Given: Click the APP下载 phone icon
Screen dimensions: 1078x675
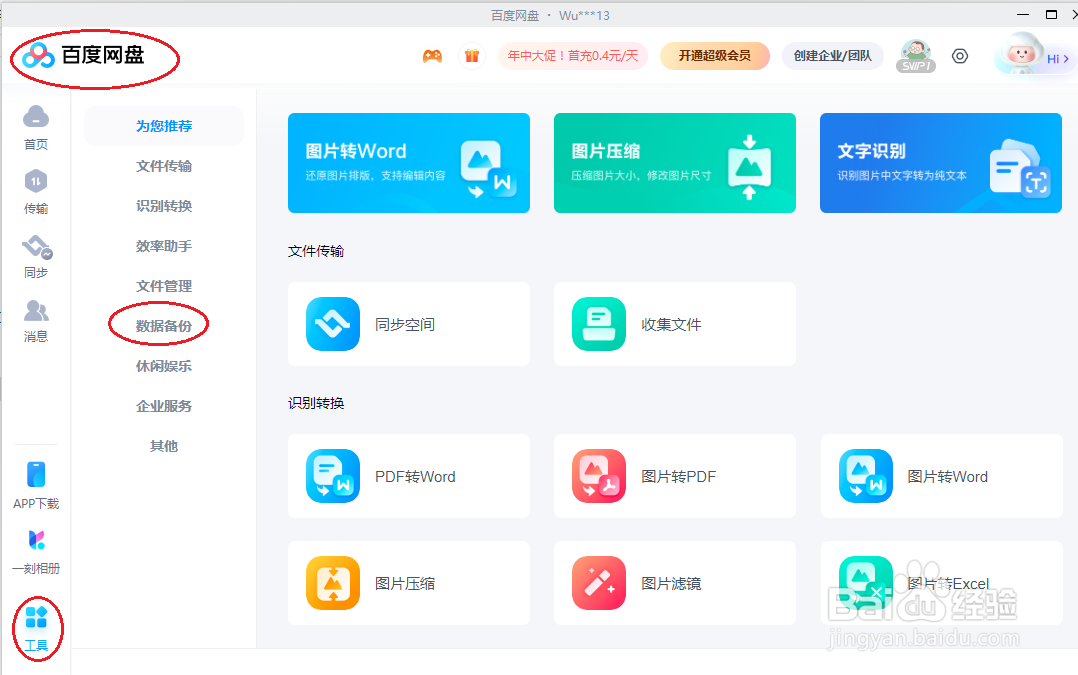Looking at the screenshot, I should (x=36, y=475).
